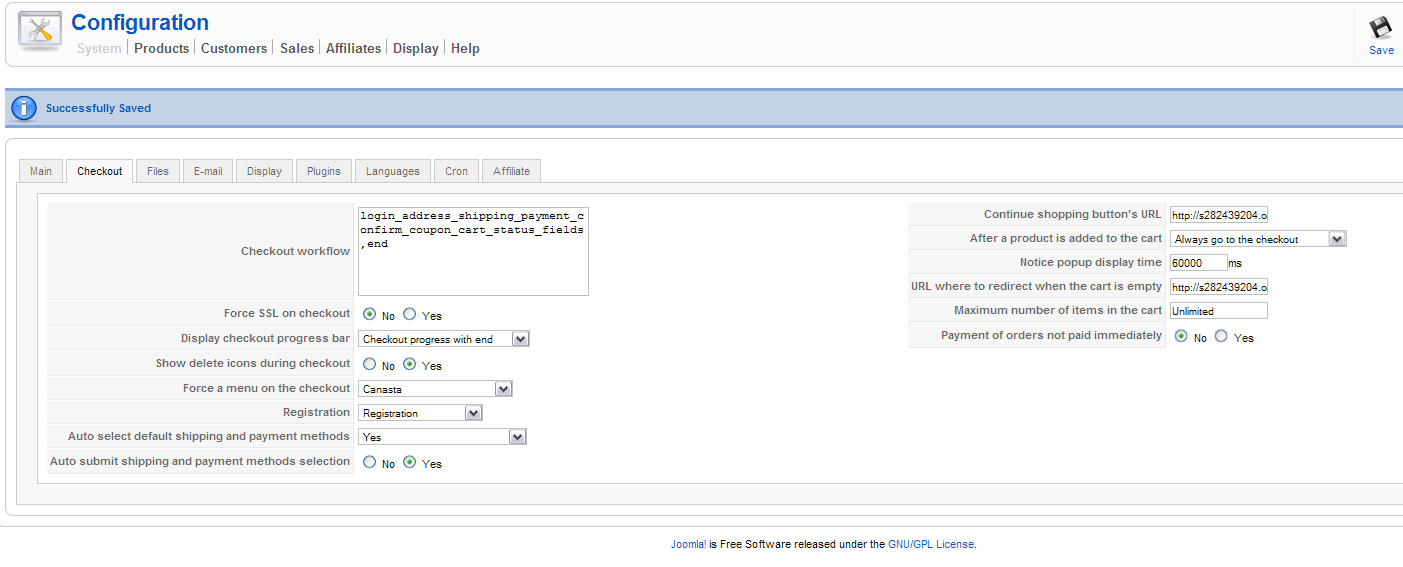Click the Joomla! footer link
Image resolution: width=1403 pixels, height=567 pixels.
coord(688,545)
